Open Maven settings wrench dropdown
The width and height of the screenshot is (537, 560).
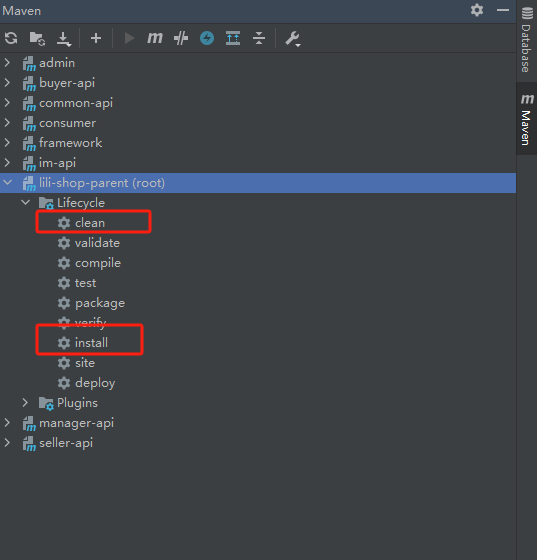coord(293,39)
